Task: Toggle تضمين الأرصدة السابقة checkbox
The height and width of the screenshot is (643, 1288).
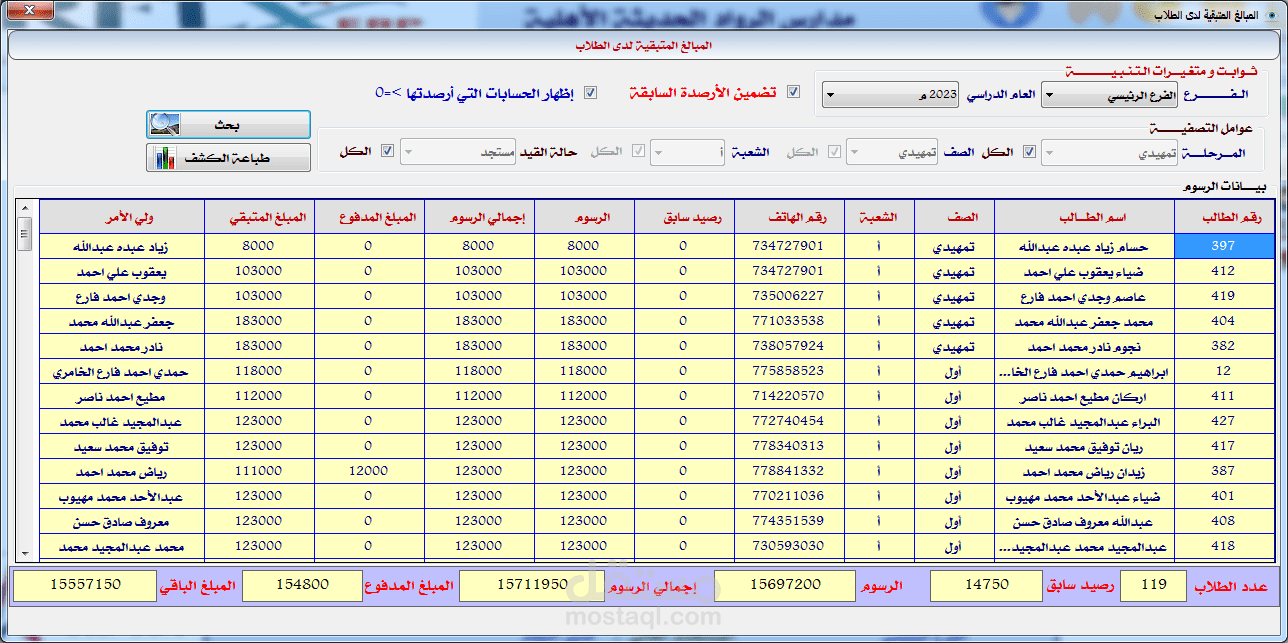Action: coord(794,92)
